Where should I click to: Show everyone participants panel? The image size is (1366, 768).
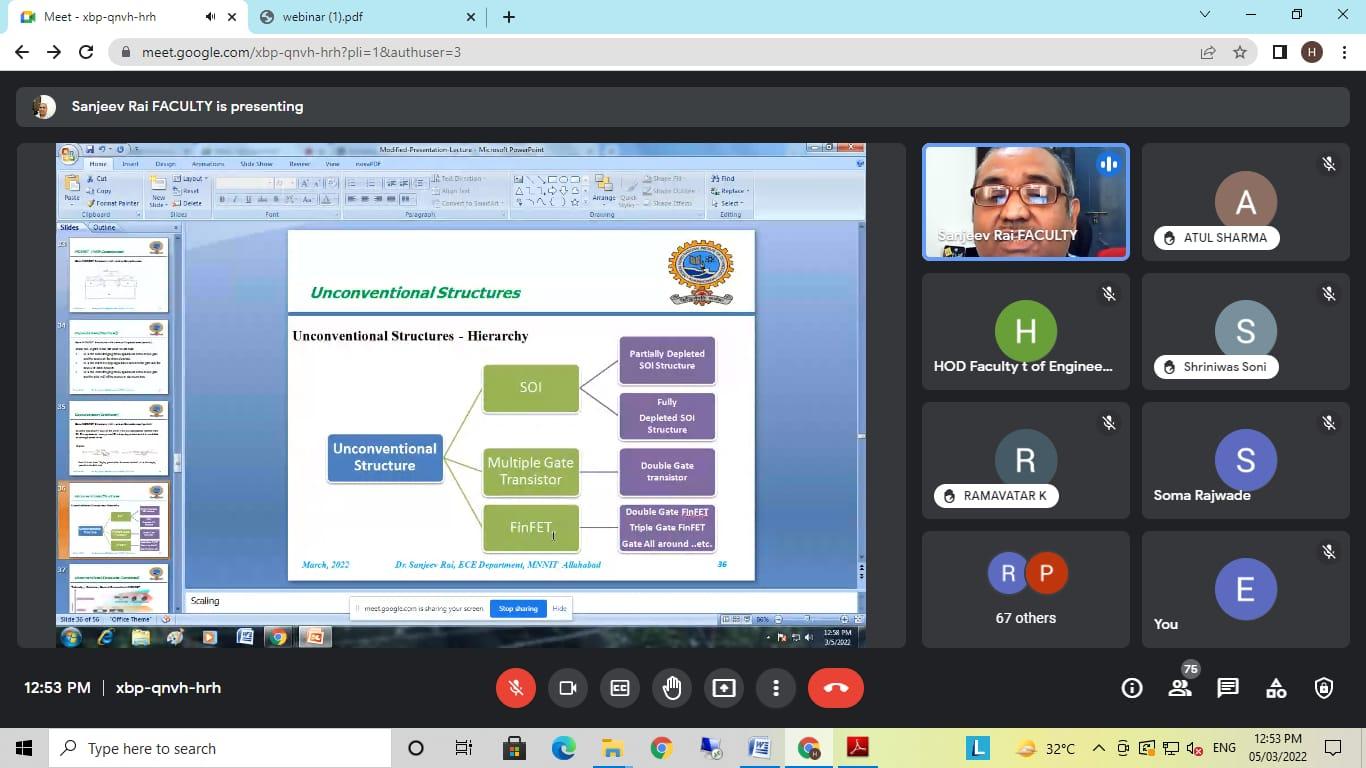(x=1180, y=688)
